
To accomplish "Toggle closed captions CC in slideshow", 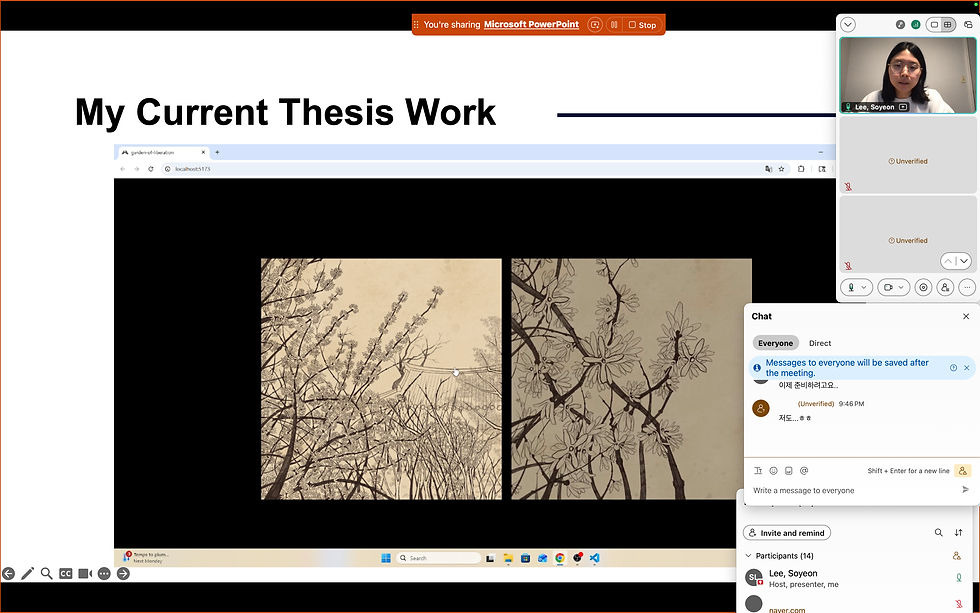I will (x=66, y=574).
